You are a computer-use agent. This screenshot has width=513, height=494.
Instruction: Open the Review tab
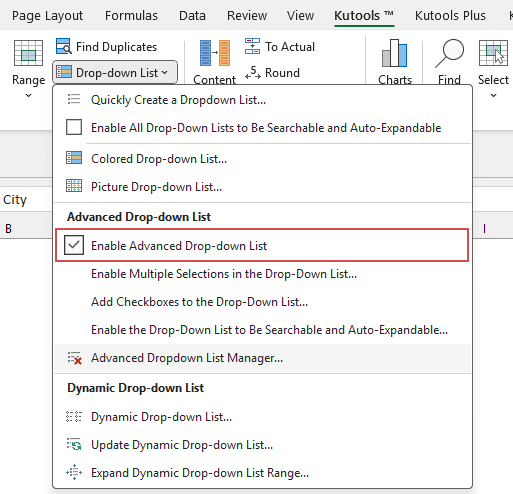pos(247,16)
